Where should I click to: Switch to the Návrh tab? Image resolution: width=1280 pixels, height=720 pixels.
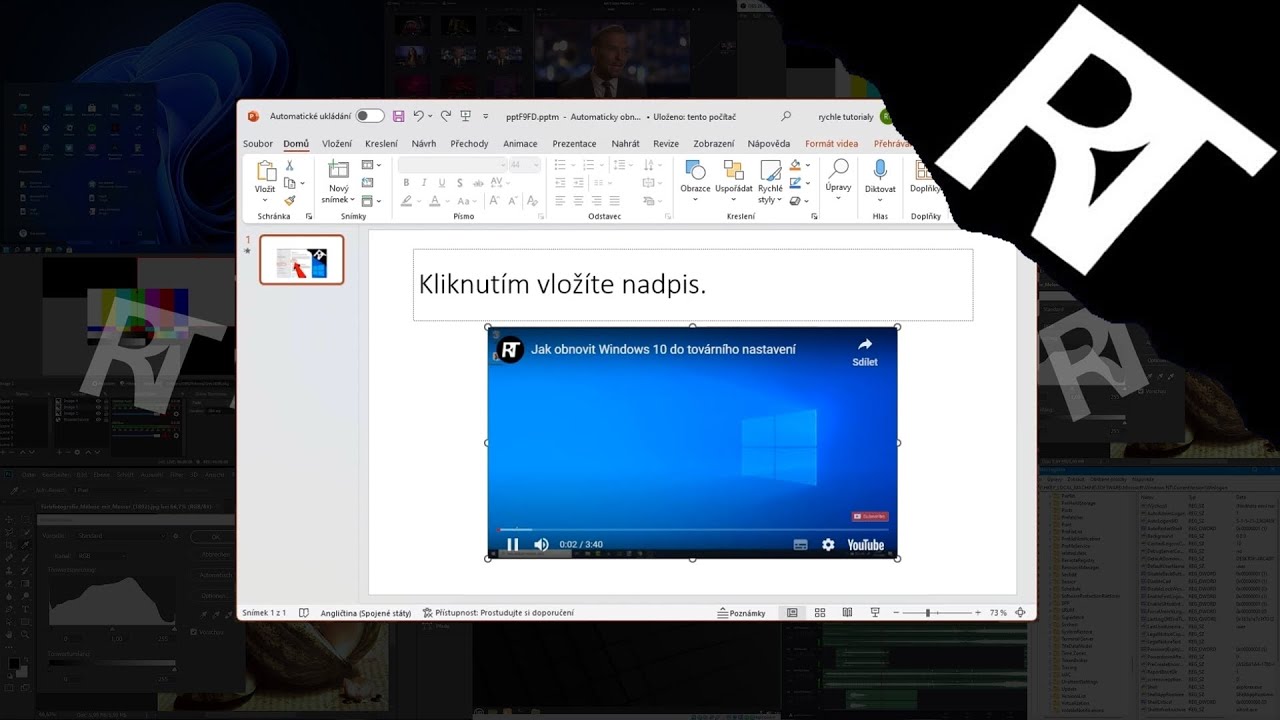(424, 144)
